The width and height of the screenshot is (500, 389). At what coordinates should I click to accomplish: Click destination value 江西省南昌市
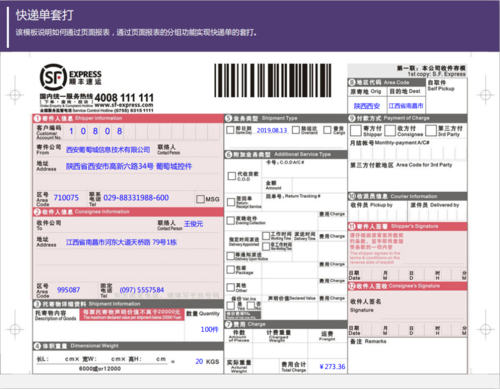(x=406, y=106)
